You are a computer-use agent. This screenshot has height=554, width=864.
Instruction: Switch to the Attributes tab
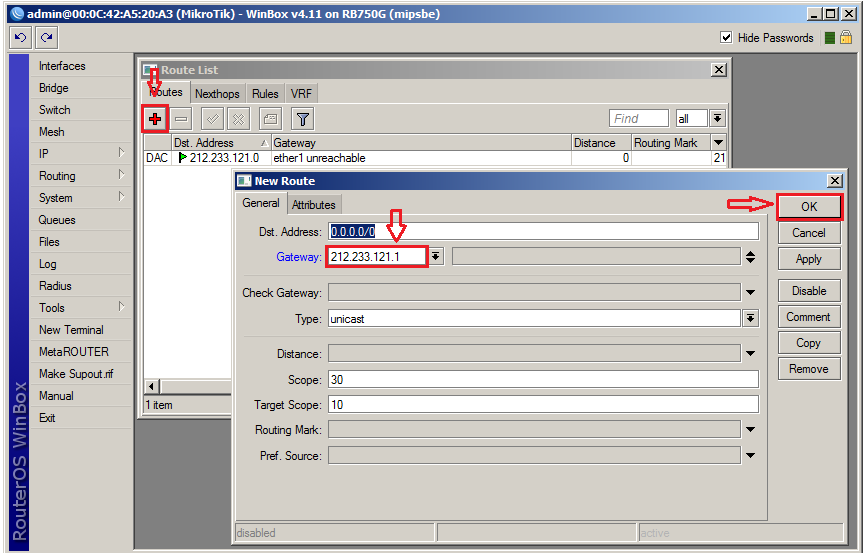pos(314,204)
